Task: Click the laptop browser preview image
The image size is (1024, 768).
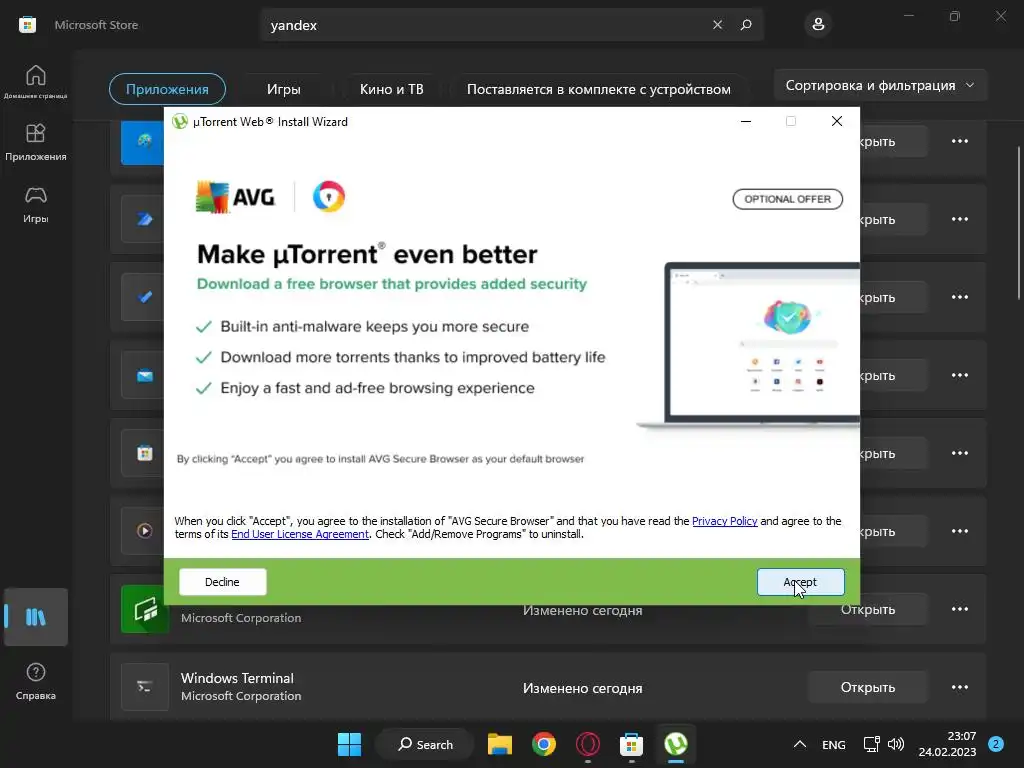Action: (749, 345)
